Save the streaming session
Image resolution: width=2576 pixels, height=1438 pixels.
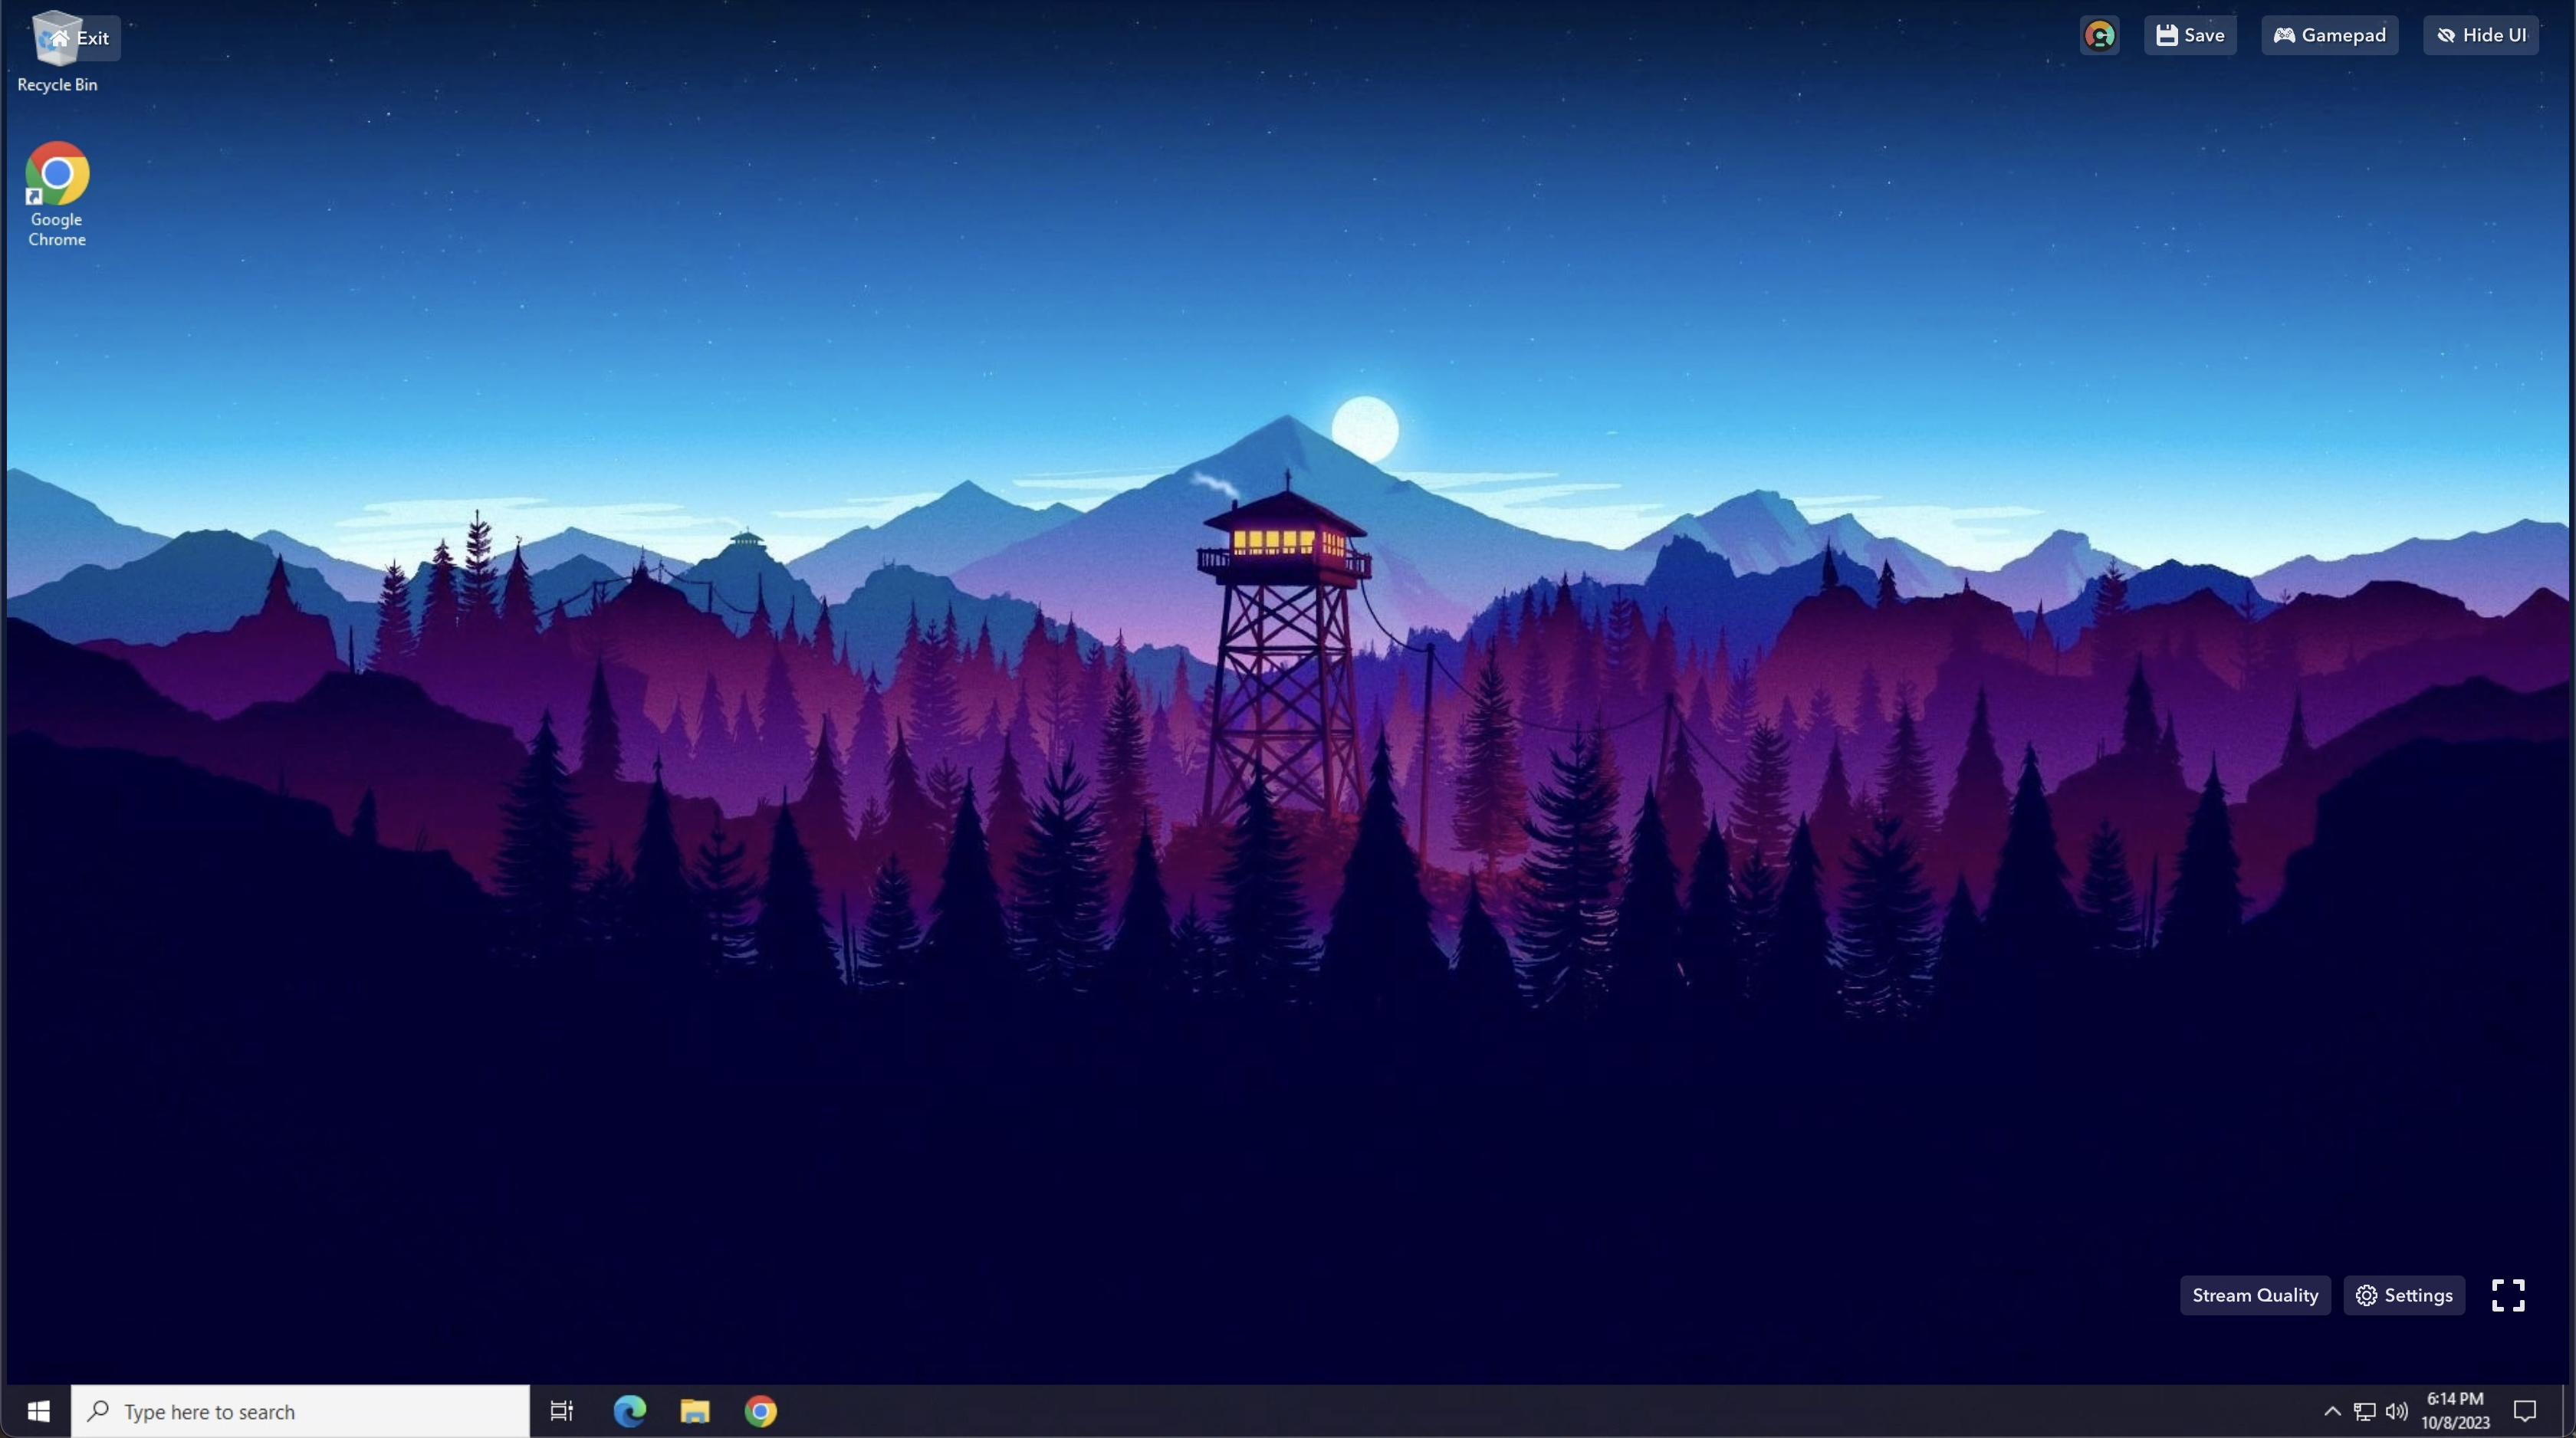coord(2190,36)
